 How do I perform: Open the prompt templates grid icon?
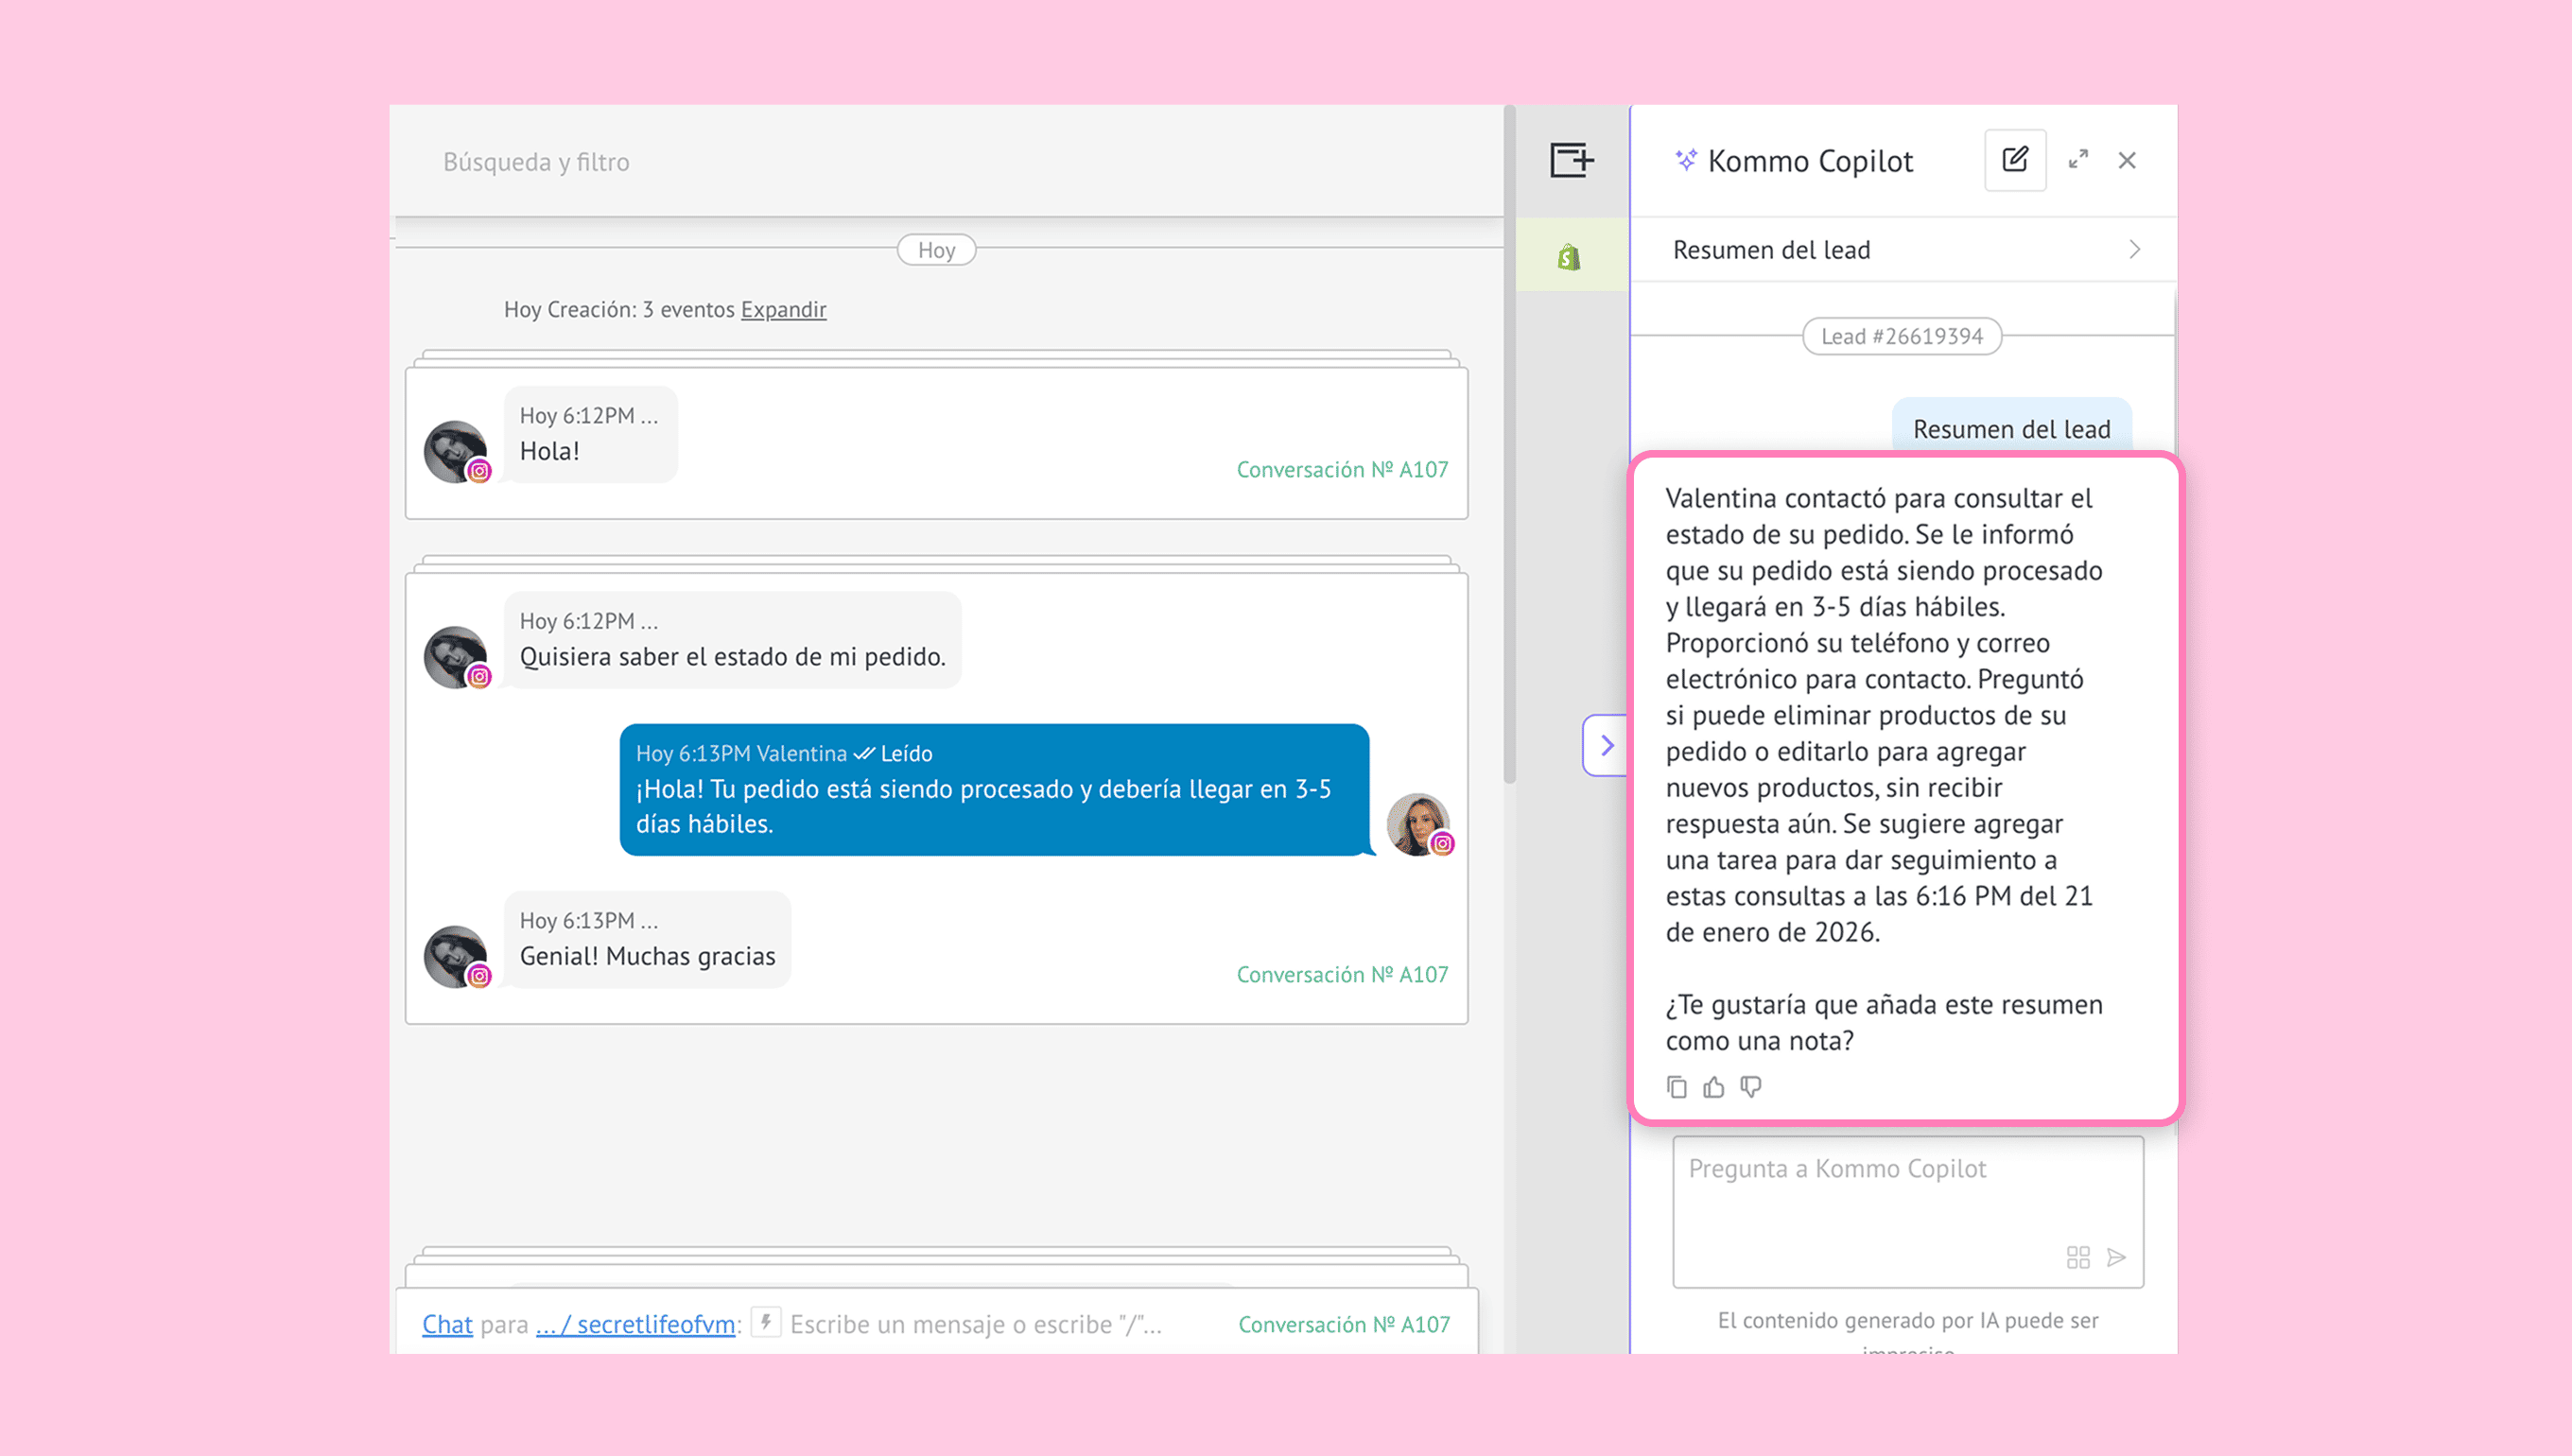(x=2078, y=1257)
